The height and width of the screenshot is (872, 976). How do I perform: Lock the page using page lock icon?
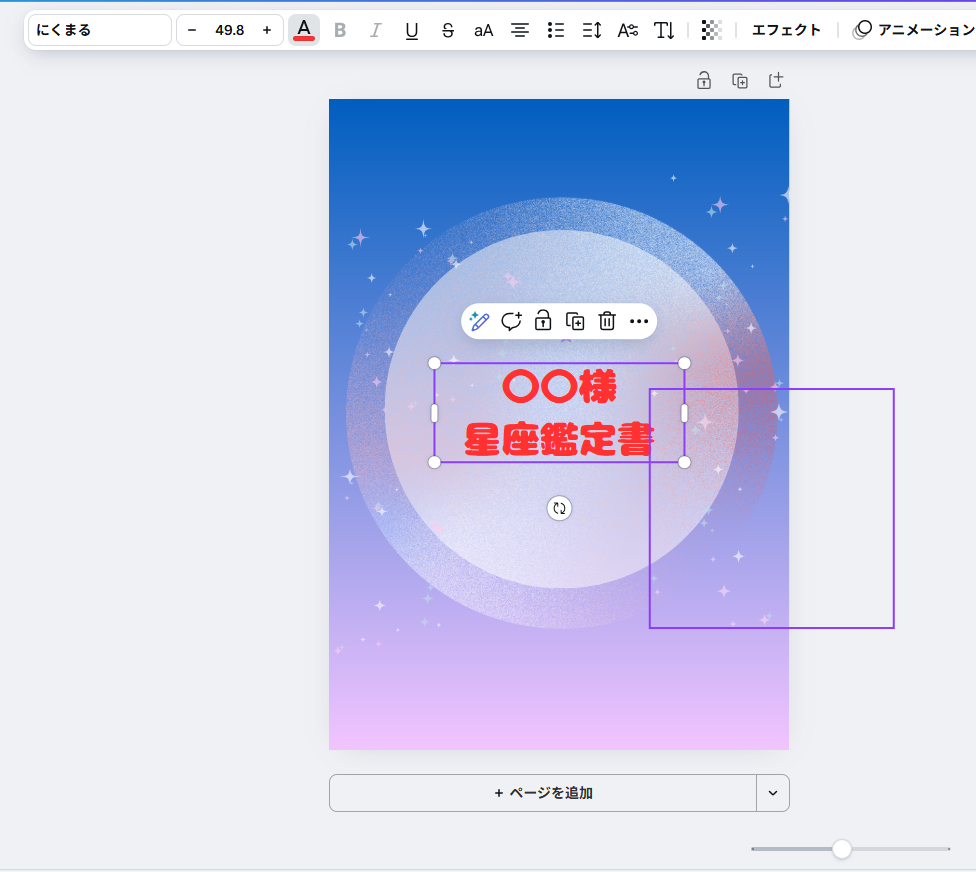point(704,80)
